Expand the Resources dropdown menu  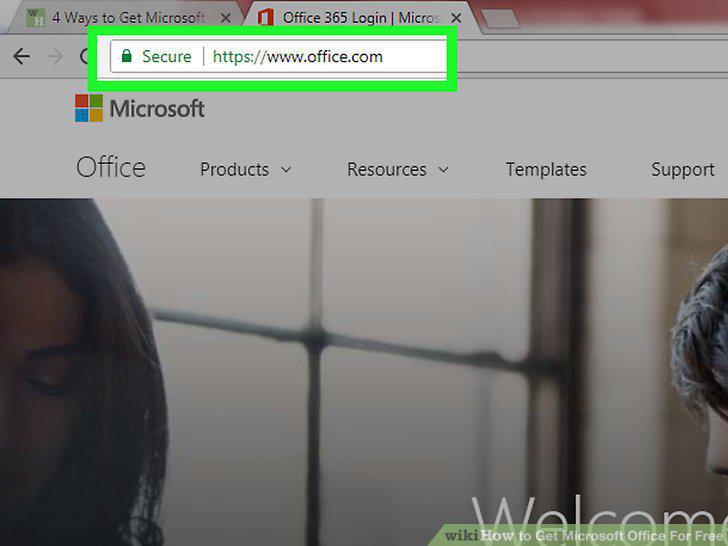pos(398,169)
